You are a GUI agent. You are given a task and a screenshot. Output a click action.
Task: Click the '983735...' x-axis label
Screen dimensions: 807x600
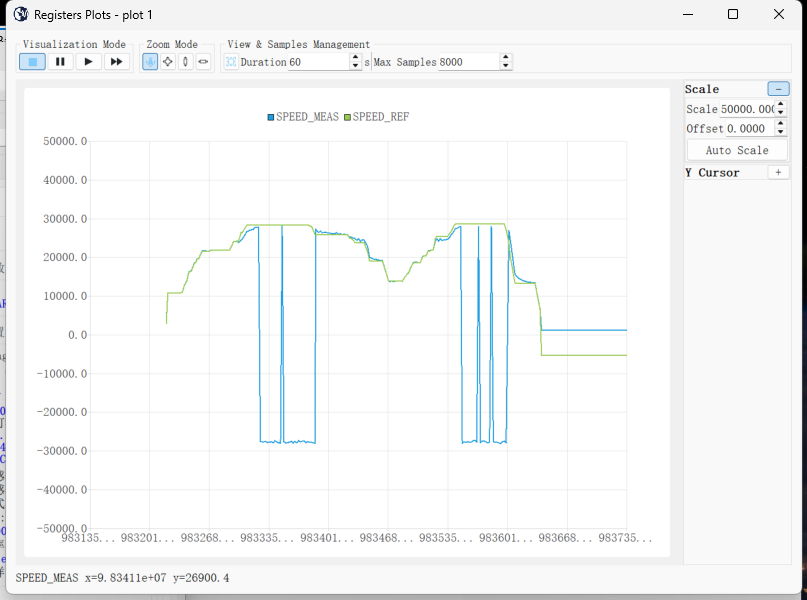pyautogui.click(x=625, y=538)
